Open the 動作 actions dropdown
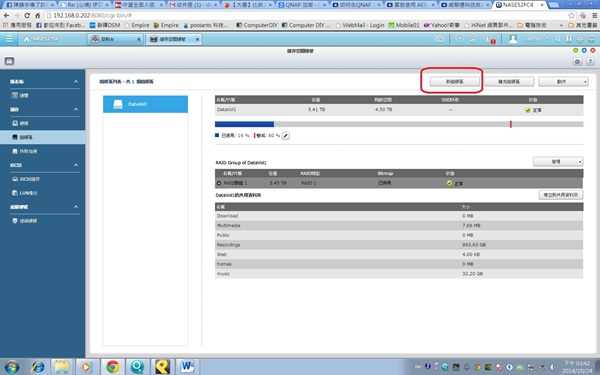600x375 pixels. (563, 82)
